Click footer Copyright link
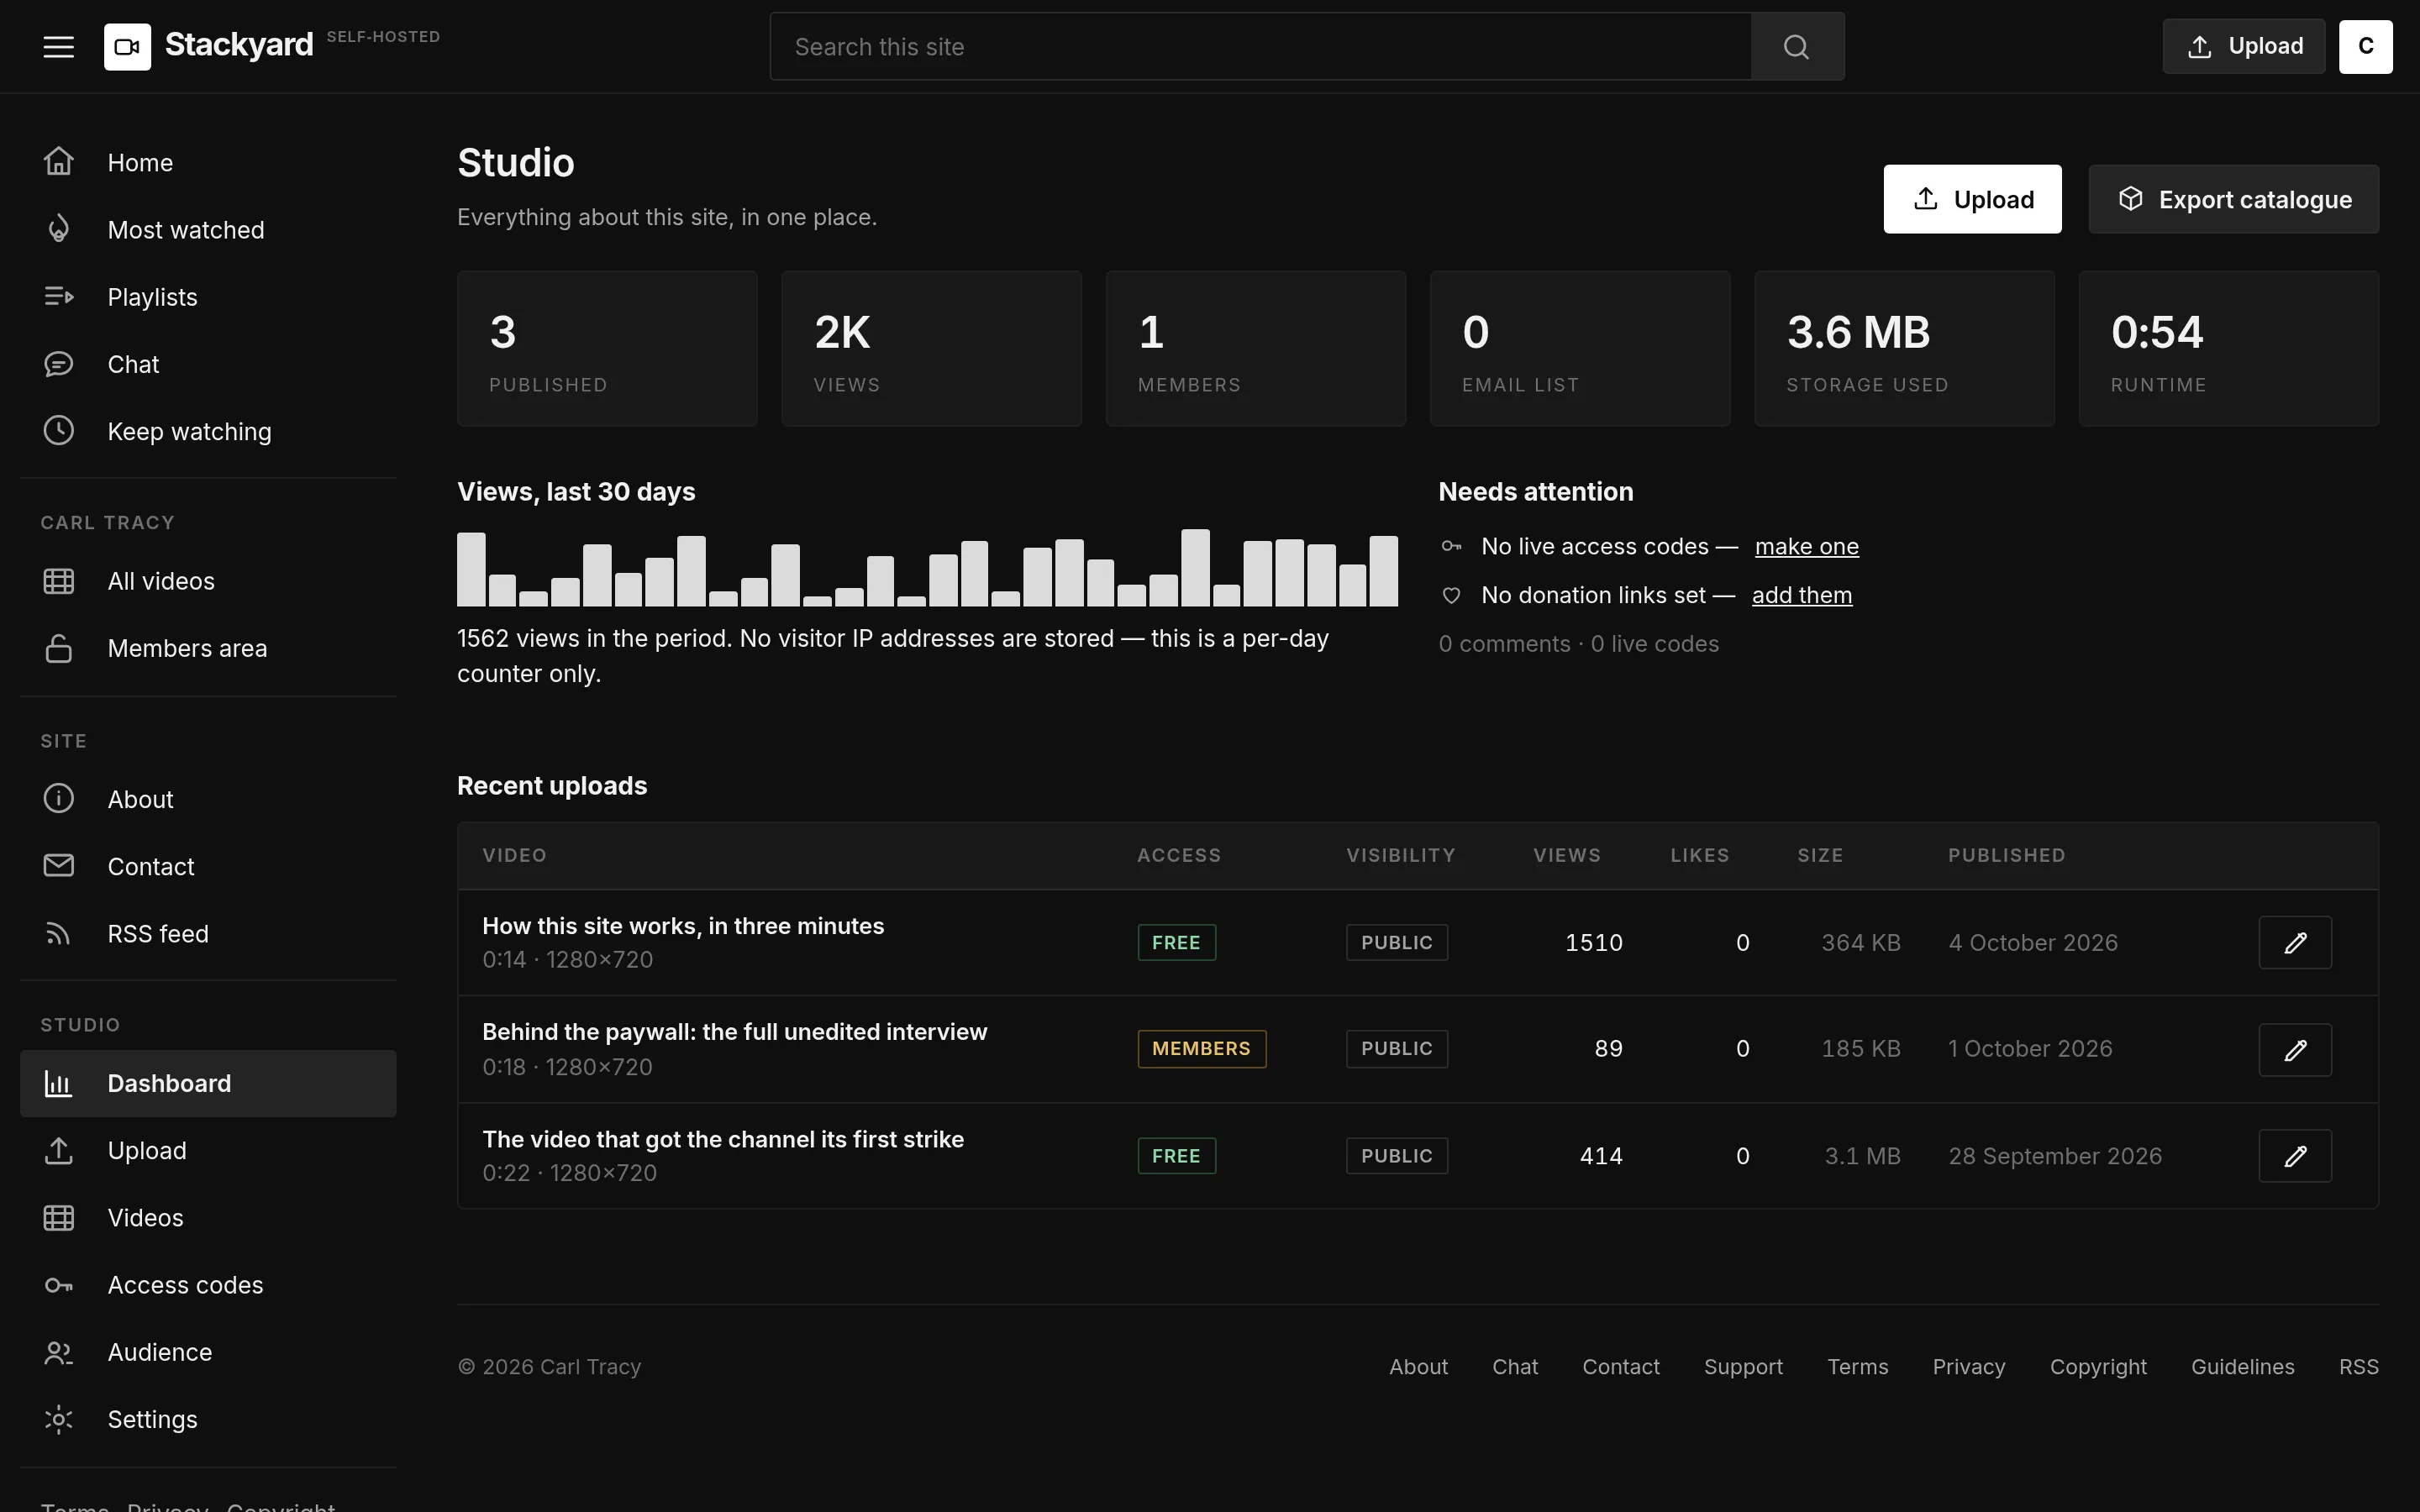The image size is (2420, 1512). [2098, 1367]
